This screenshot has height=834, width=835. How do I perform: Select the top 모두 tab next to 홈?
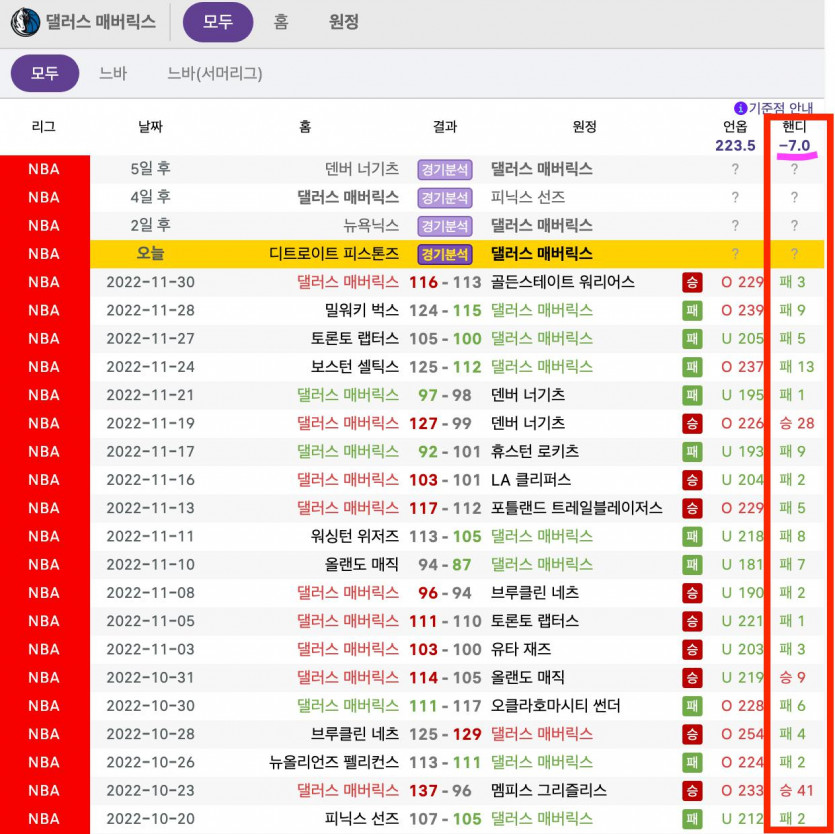pos(218,22)
